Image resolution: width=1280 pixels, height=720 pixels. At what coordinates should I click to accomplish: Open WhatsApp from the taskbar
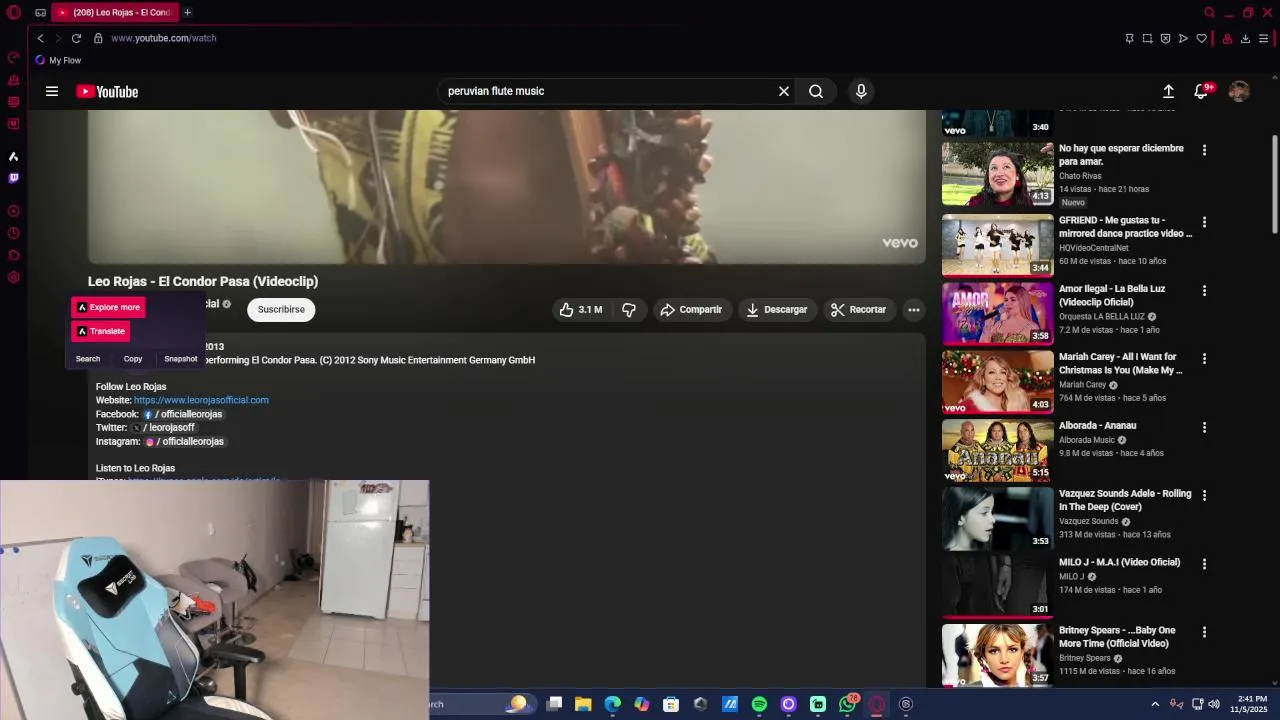tap(847, 704)
